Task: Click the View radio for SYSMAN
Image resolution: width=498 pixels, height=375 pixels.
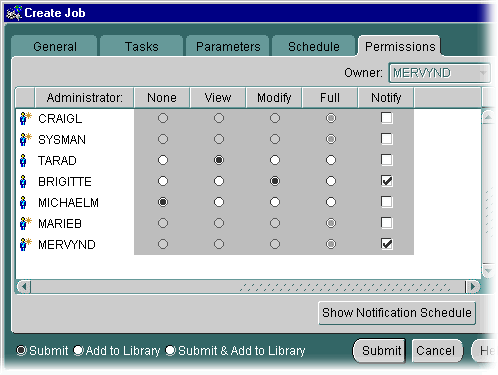Action: [219, 139]
